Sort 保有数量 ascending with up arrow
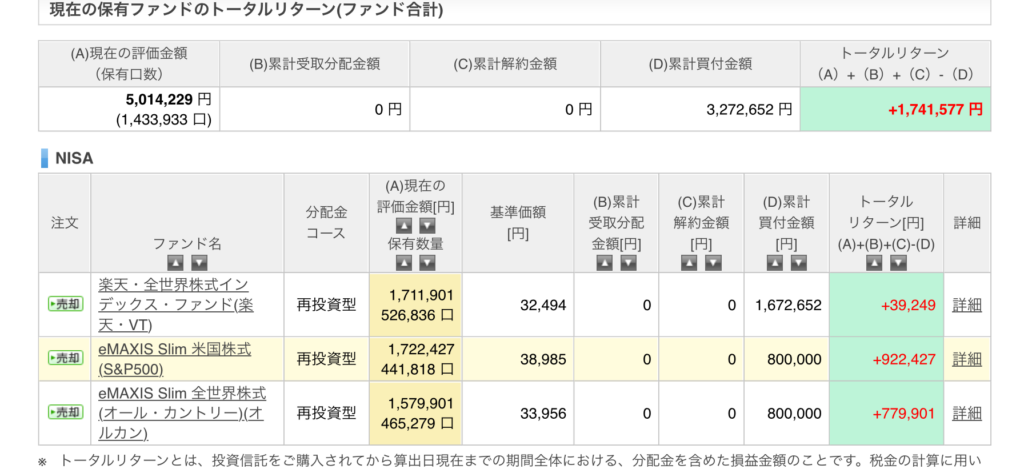Screen dimensions: 1024x473 coord(404,262)
